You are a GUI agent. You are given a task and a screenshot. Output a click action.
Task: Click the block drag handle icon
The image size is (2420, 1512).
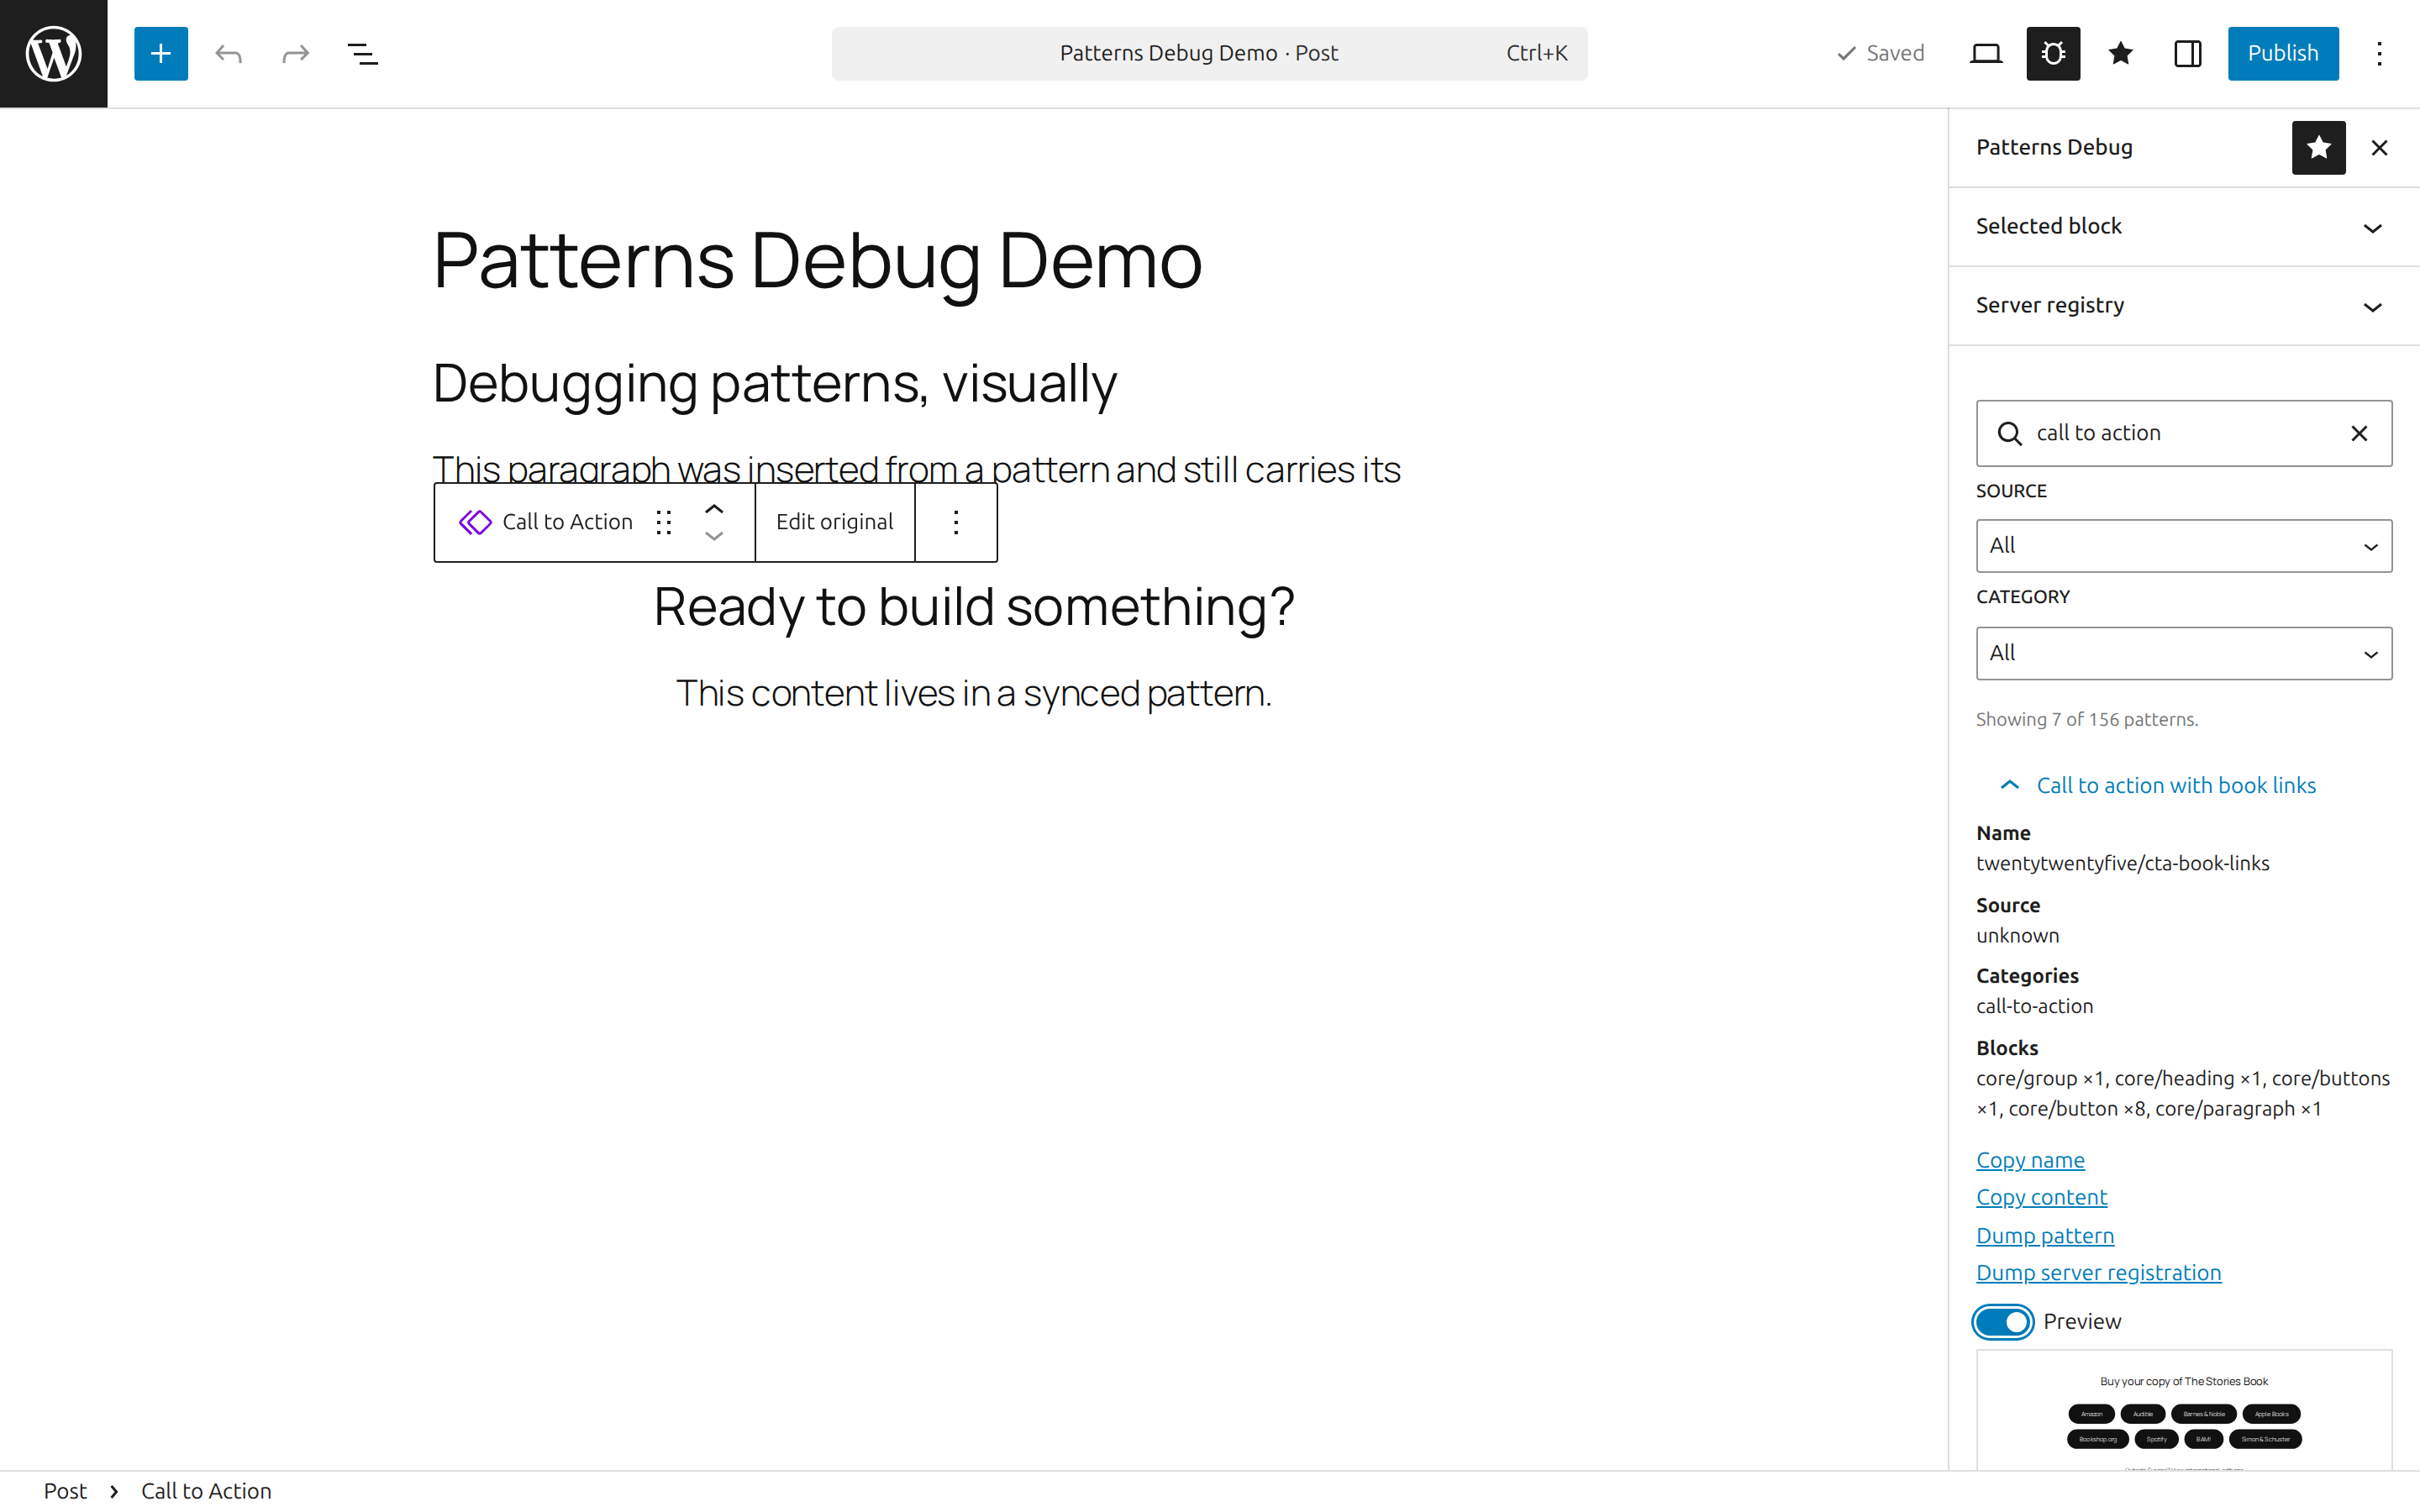pyautogui.click(x=663, y=522)
